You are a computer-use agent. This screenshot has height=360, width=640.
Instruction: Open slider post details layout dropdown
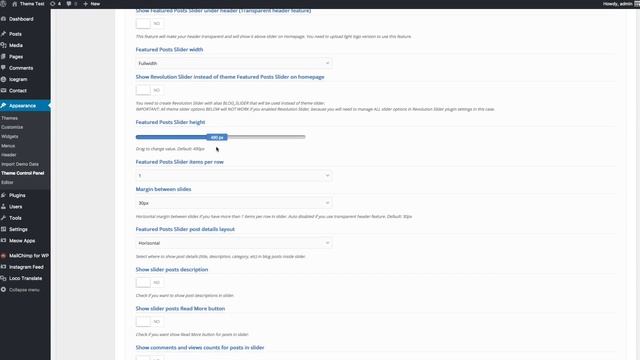tap(233, 243)
